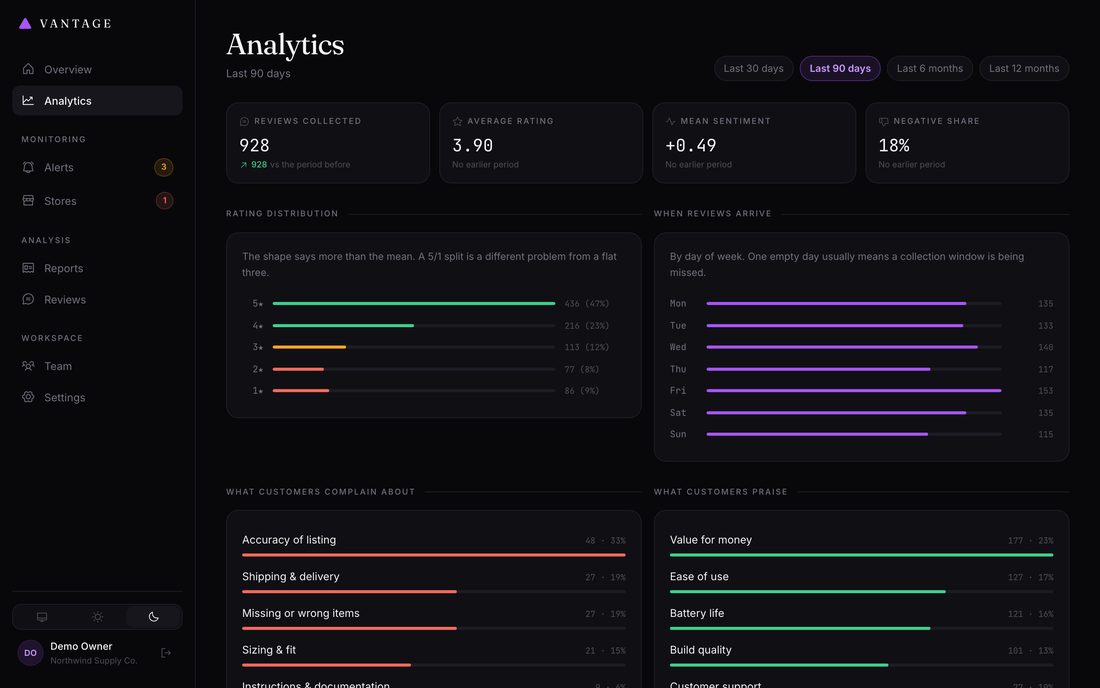
Task: Click the Fri purple reviews bar
Action: click(854, 391)
